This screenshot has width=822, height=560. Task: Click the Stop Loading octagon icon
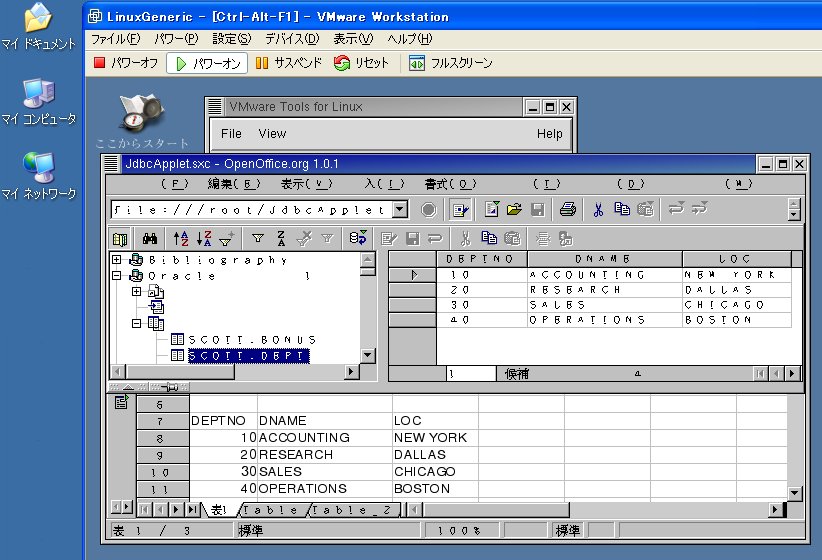coord(429,210)
